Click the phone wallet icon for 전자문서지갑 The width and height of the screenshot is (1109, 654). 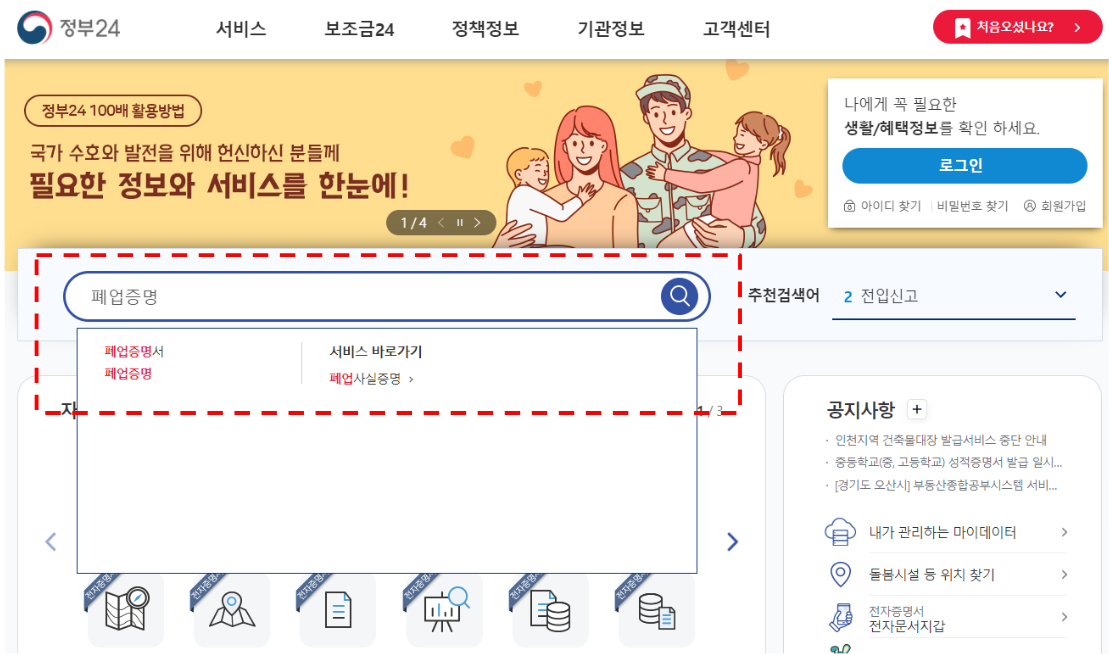(x=841, y=617)
